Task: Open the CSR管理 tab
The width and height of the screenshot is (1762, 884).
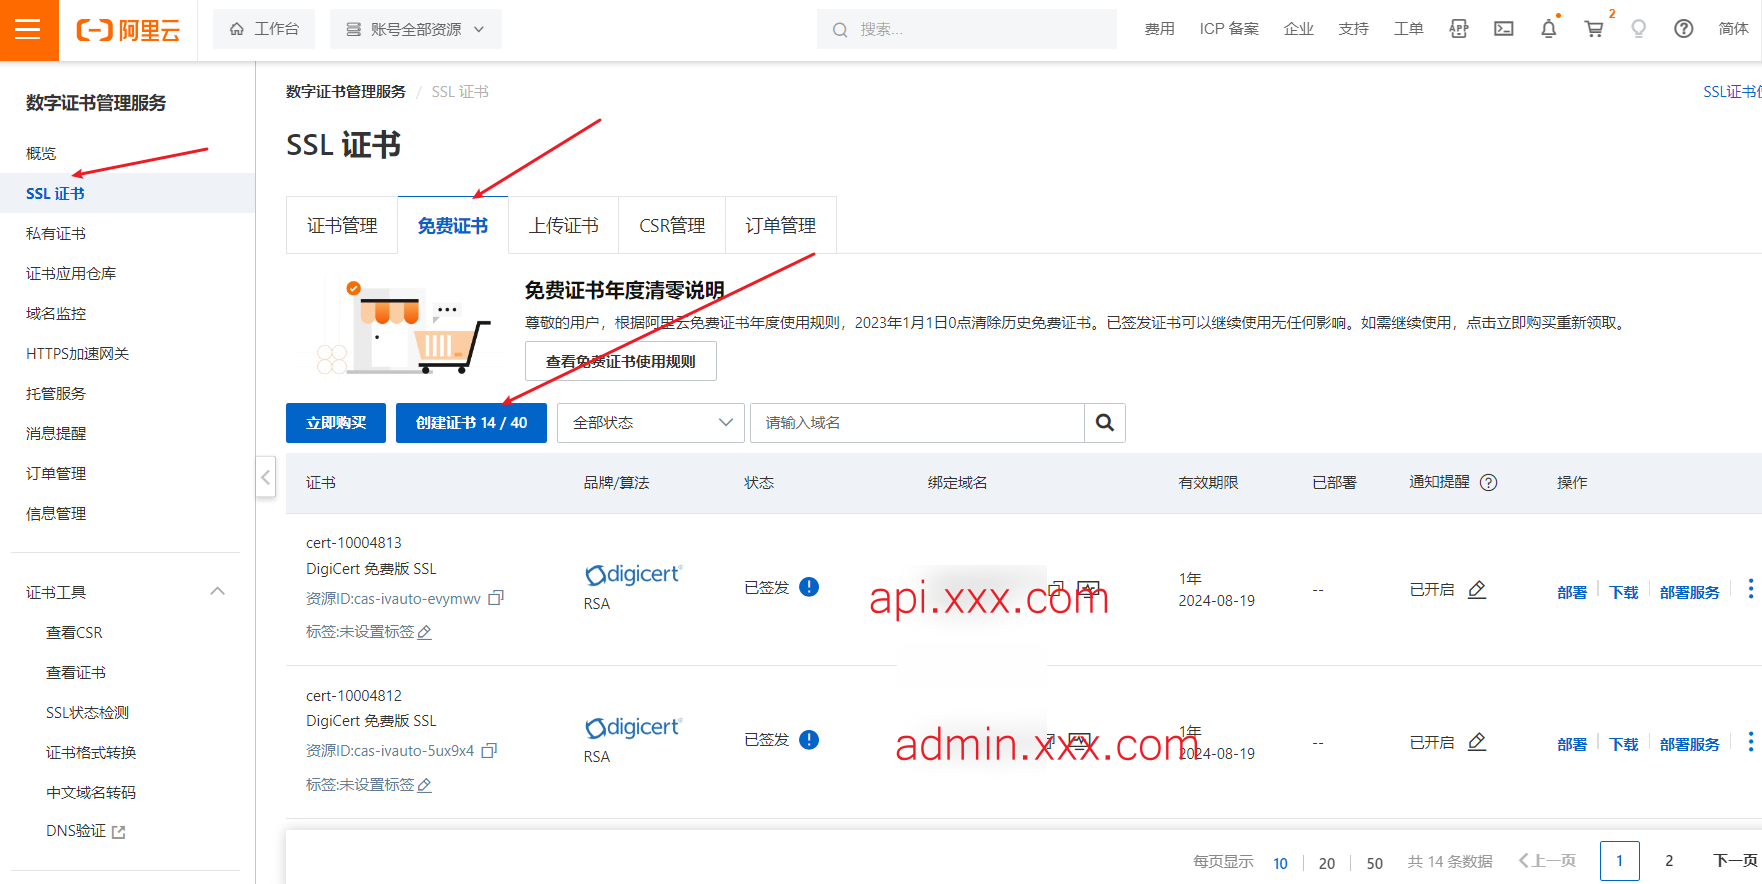Action: 672,226
